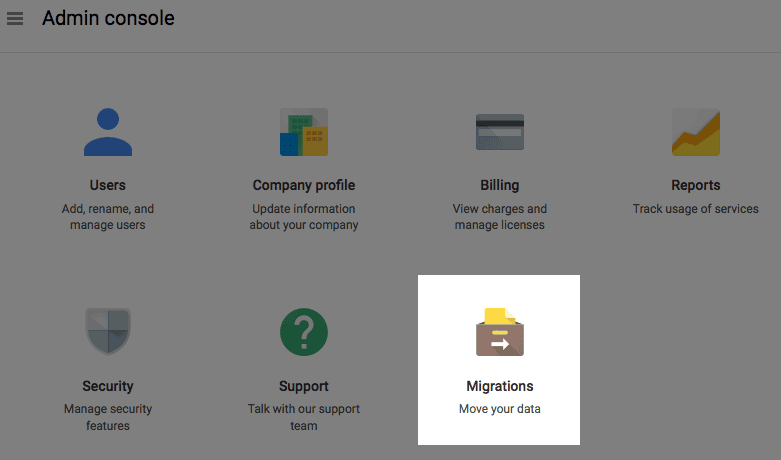
Task: Click the blue Users person icon
Action: [108, 132]
